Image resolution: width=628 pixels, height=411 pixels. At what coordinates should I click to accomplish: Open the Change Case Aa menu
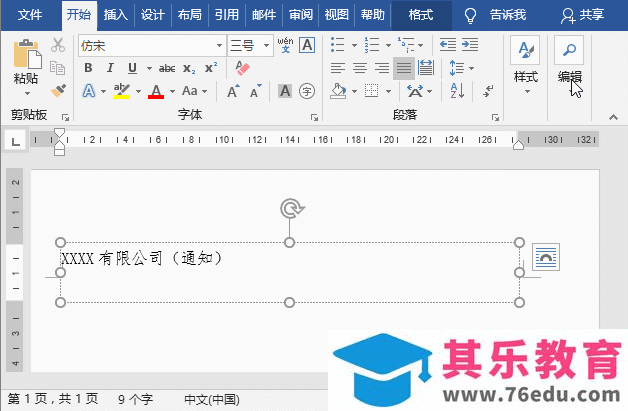click(x=190, y=91)
